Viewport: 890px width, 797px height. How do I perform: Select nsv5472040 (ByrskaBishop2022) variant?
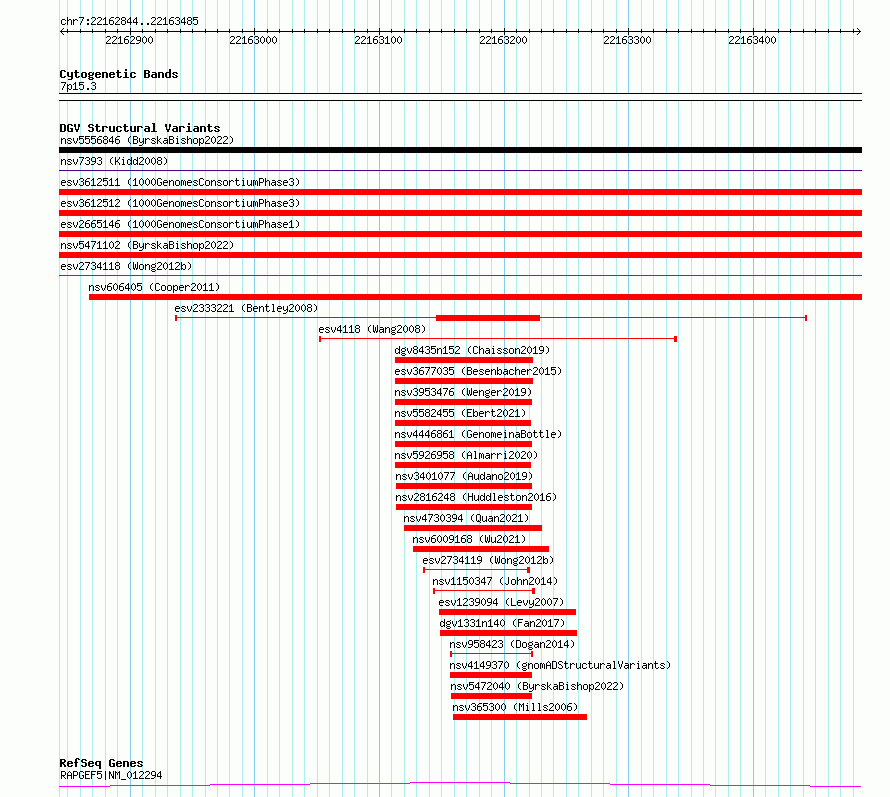click(x=537, y=686)
